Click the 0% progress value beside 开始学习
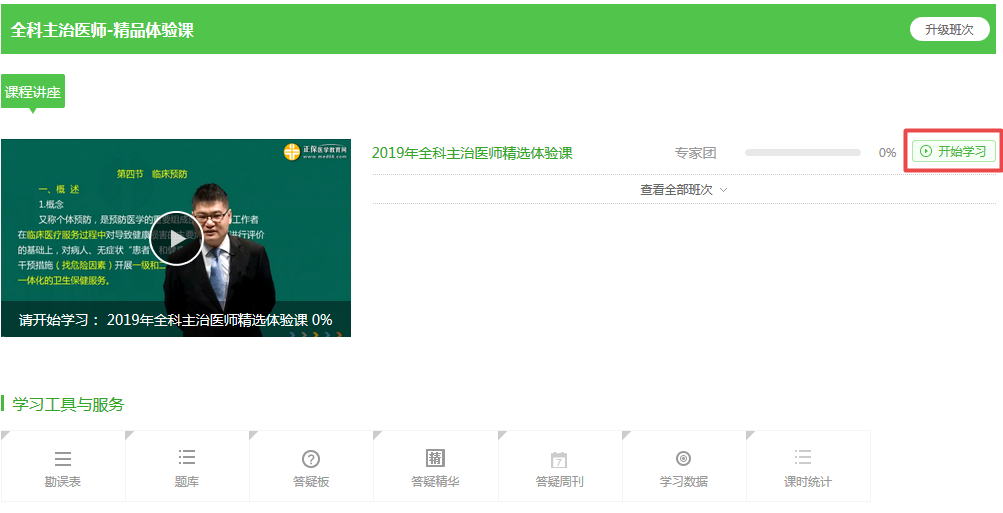 coord(887,153)
